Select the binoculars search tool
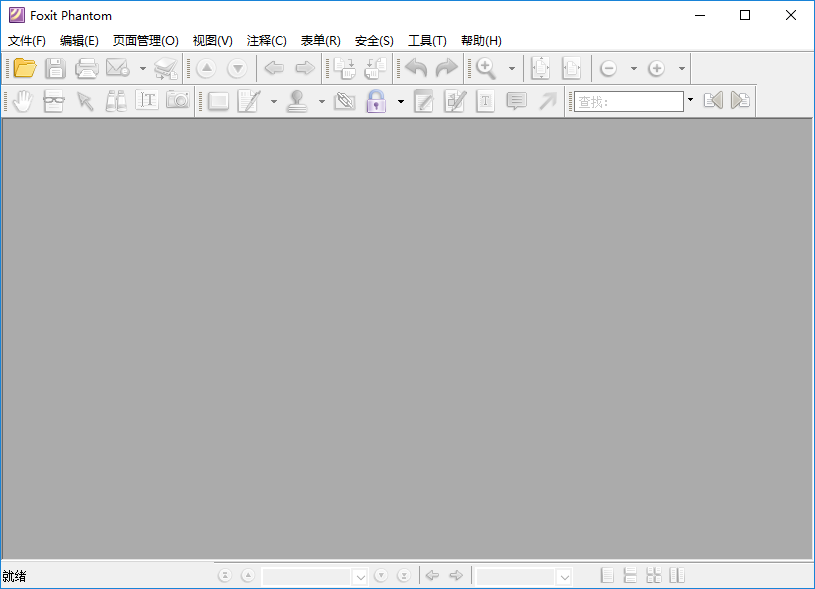815x589 pixels. (117, 100)
